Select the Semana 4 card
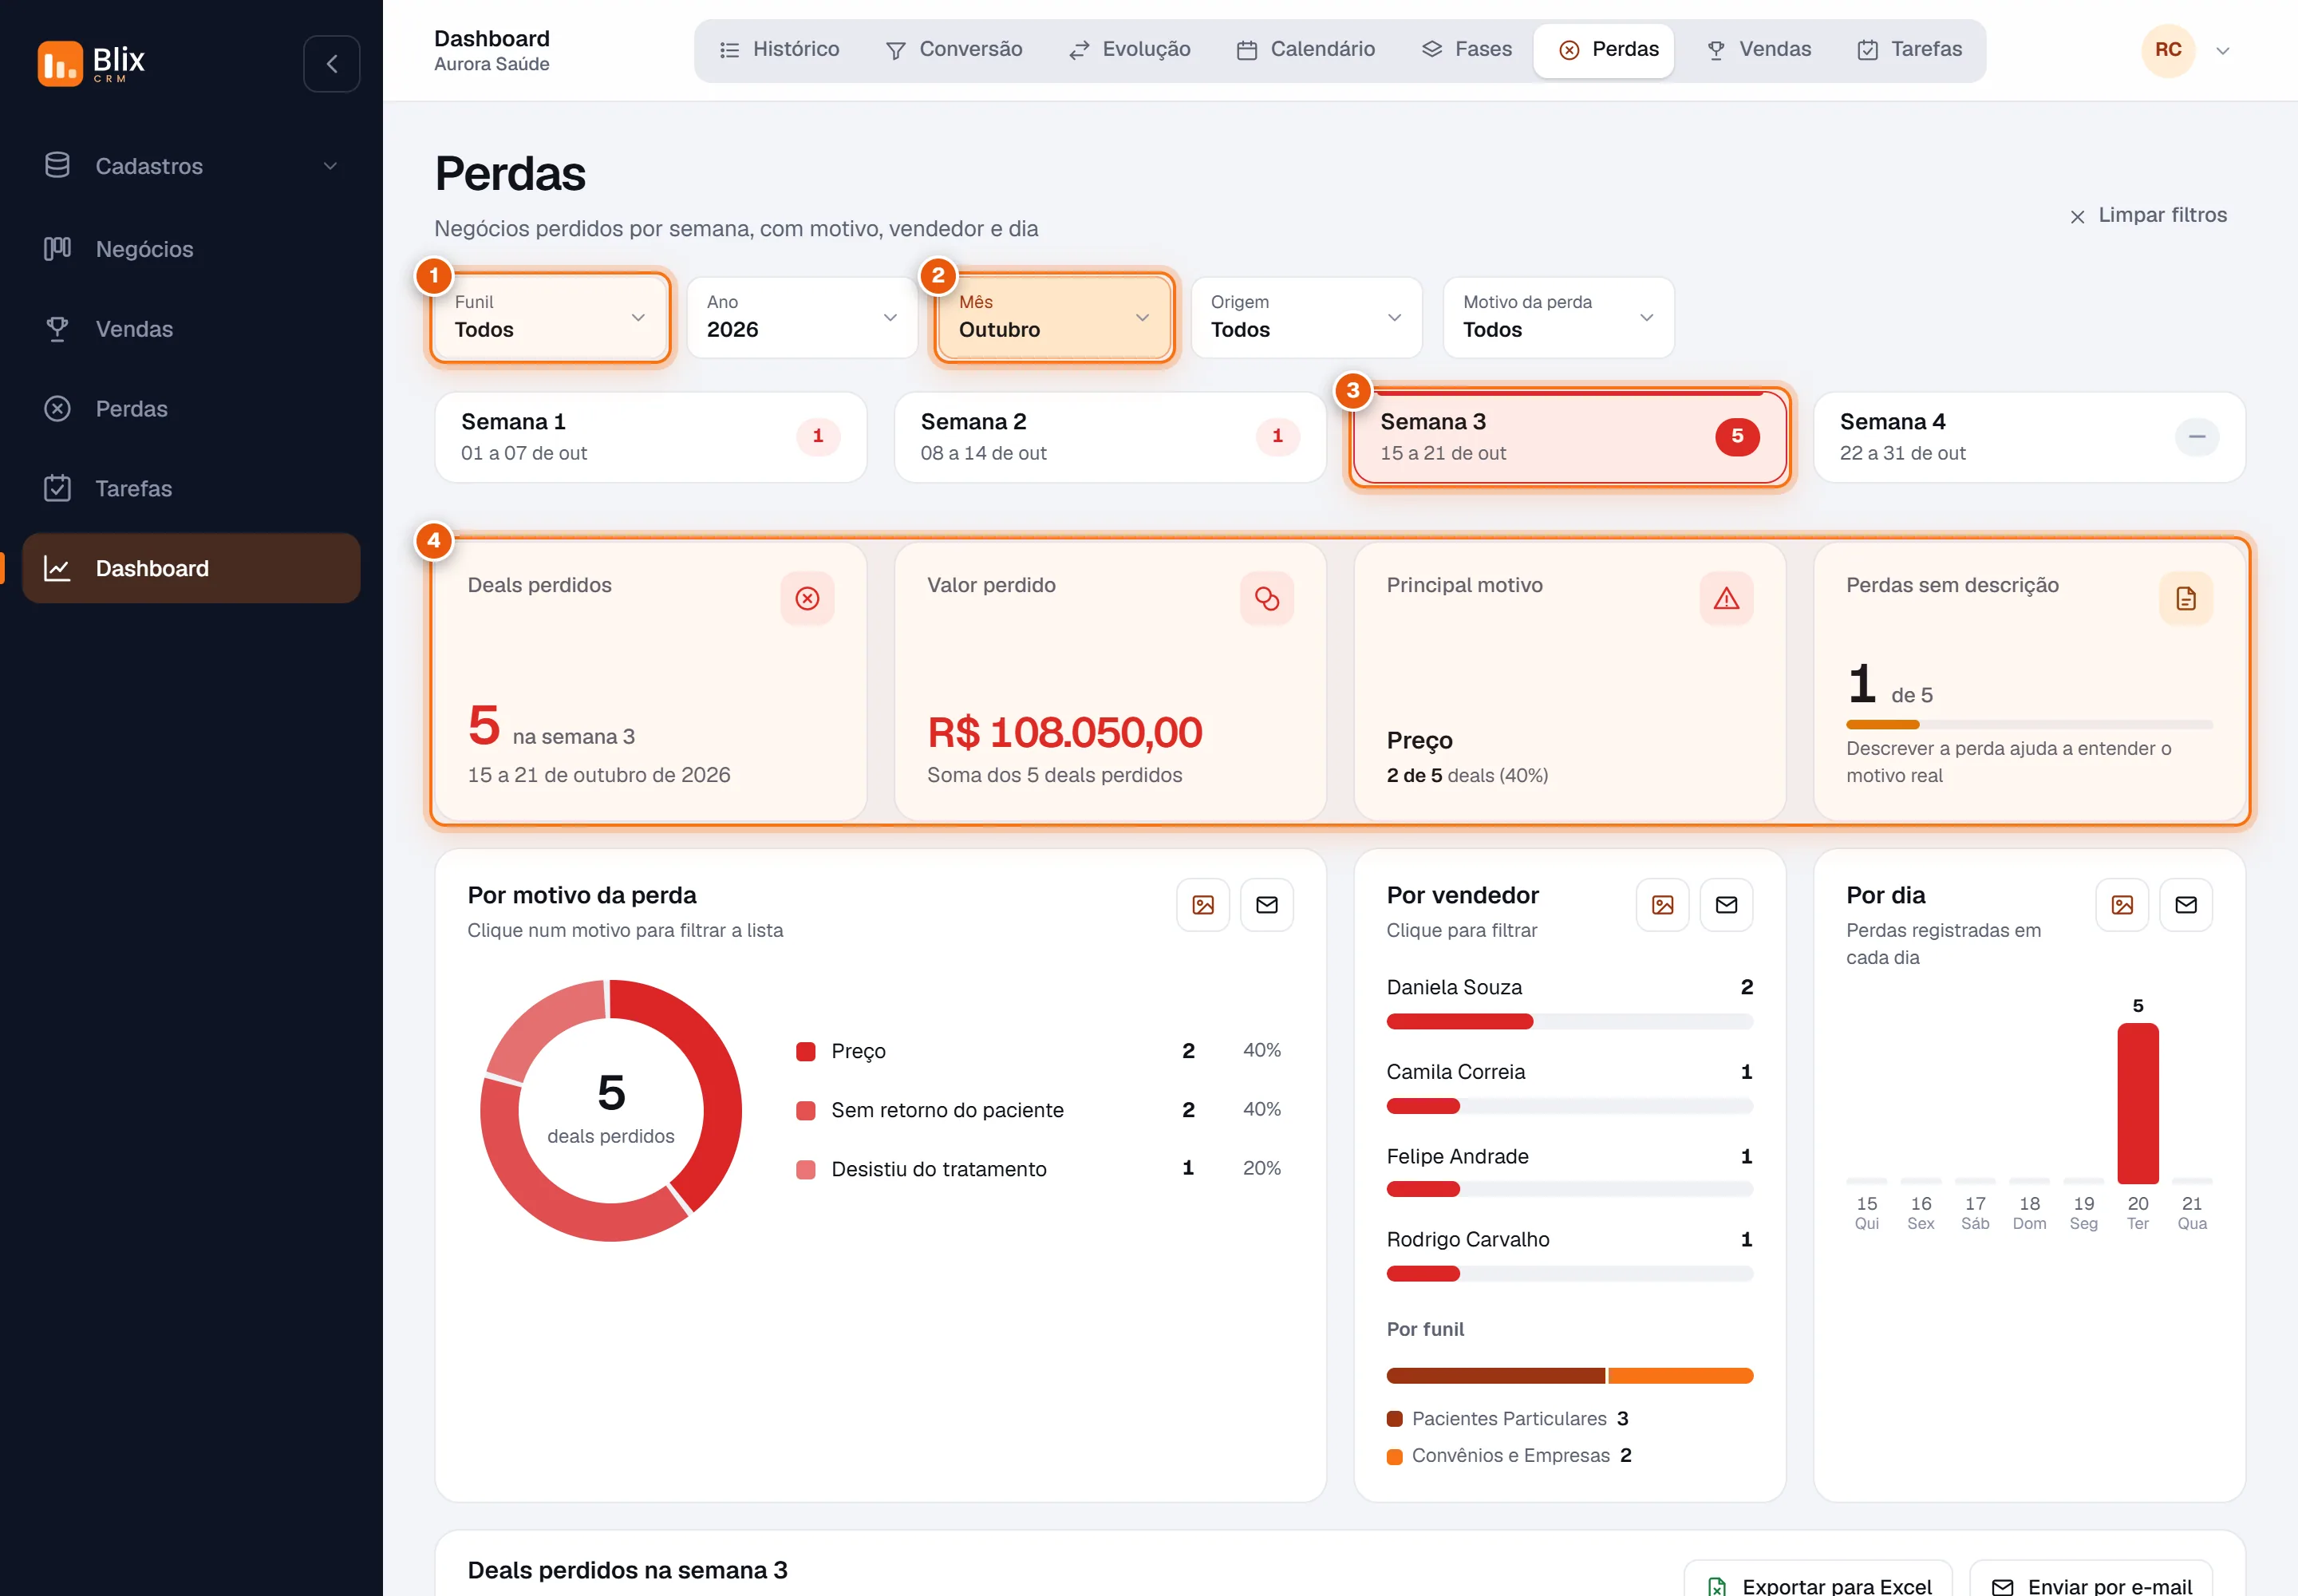The image size is (2298, 1596). point(2029,437)
